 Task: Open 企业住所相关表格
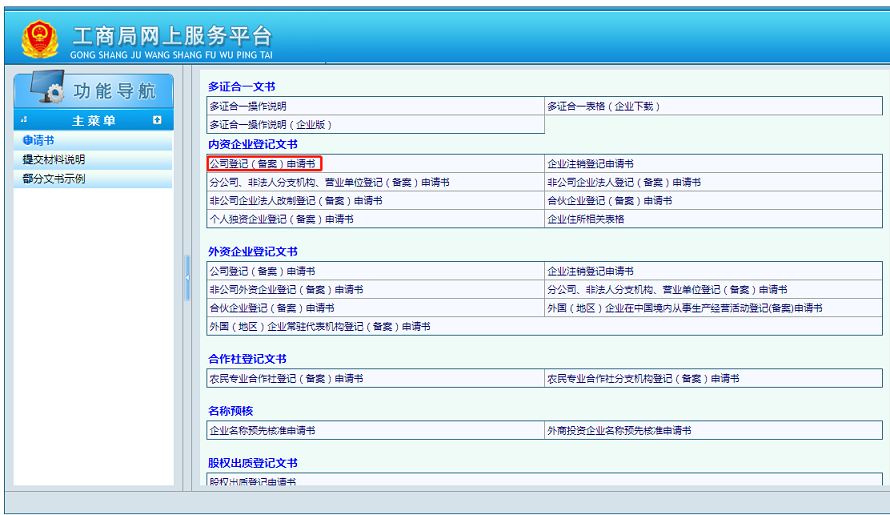(586, 219)
